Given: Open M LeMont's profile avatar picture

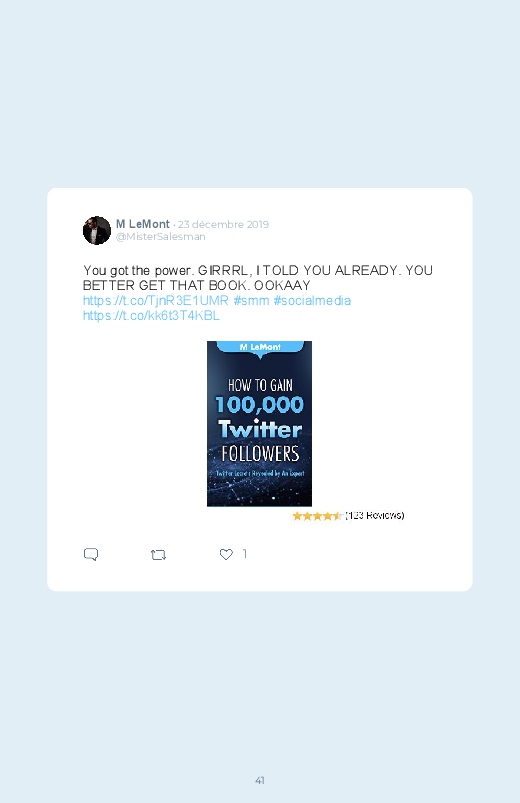Looking at the screenshot, I should 97,230.
